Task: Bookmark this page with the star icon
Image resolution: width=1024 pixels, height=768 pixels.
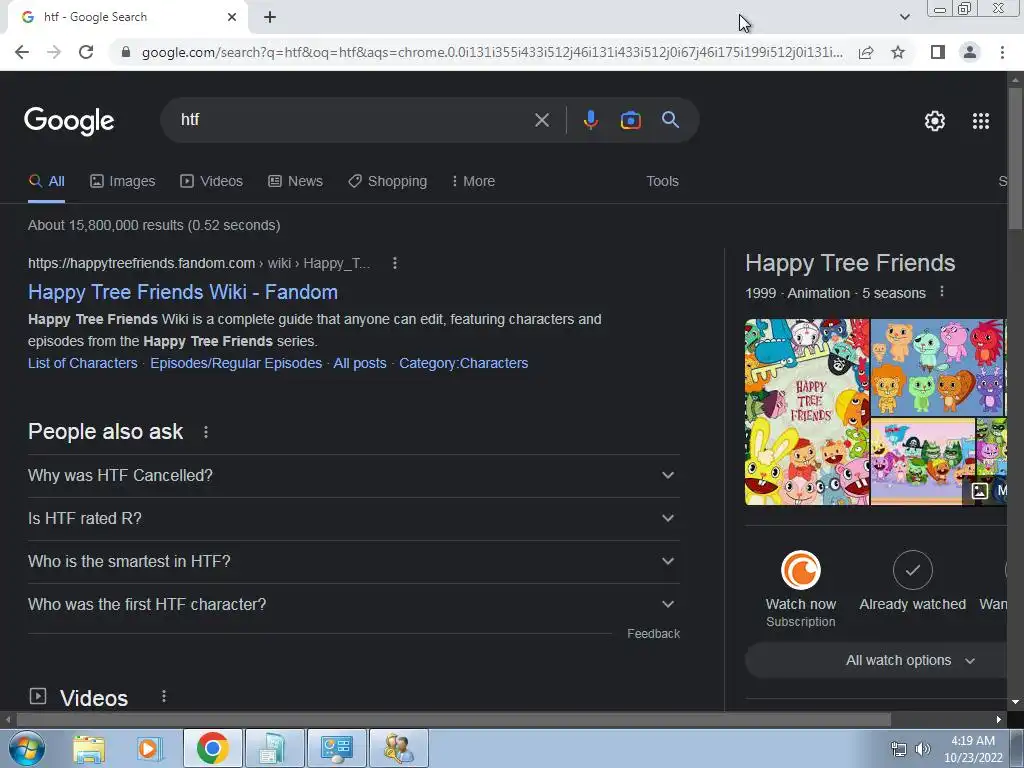Action: coord(898,52)
